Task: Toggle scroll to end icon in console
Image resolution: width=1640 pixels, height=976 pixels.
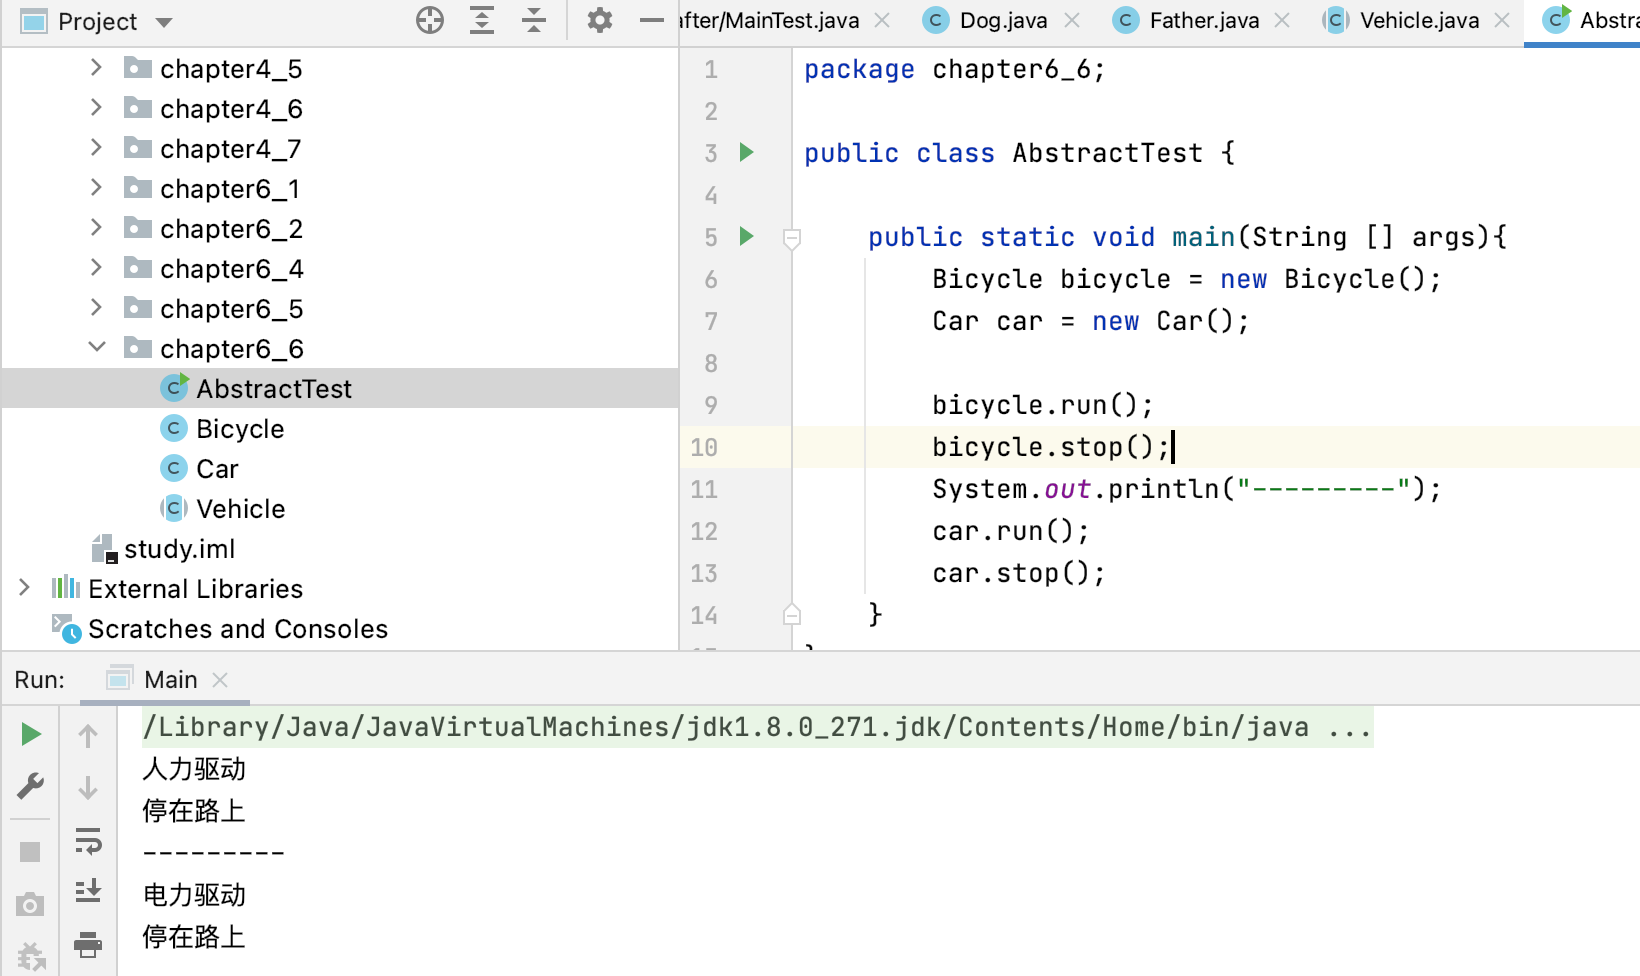Action: pyautogui.click(x=88, y=891)
